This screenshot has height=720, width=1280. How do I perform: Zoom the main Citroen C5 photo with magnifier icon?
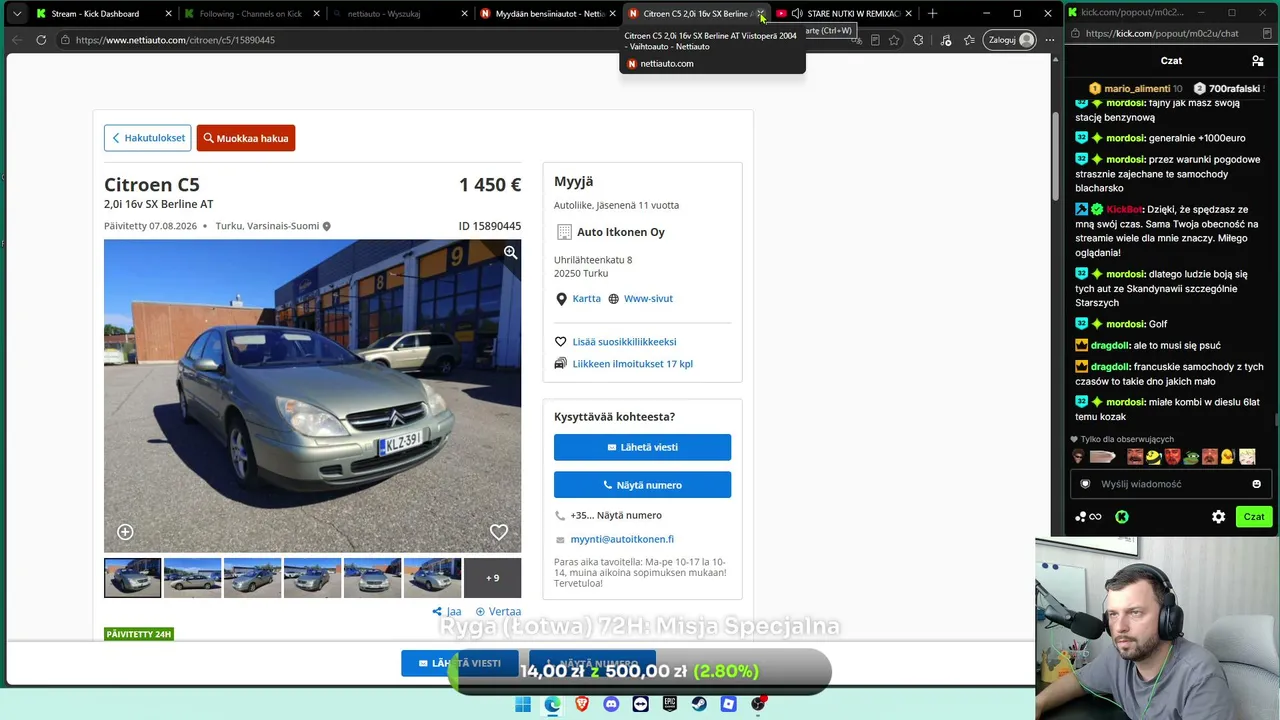click(x=510, y=253)
